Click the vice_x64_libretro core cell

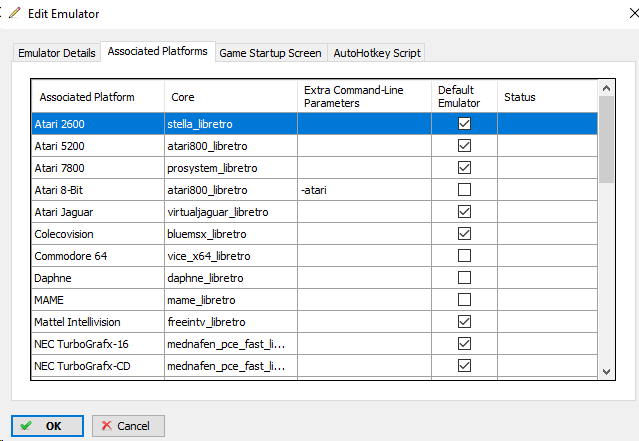(231, 256)
